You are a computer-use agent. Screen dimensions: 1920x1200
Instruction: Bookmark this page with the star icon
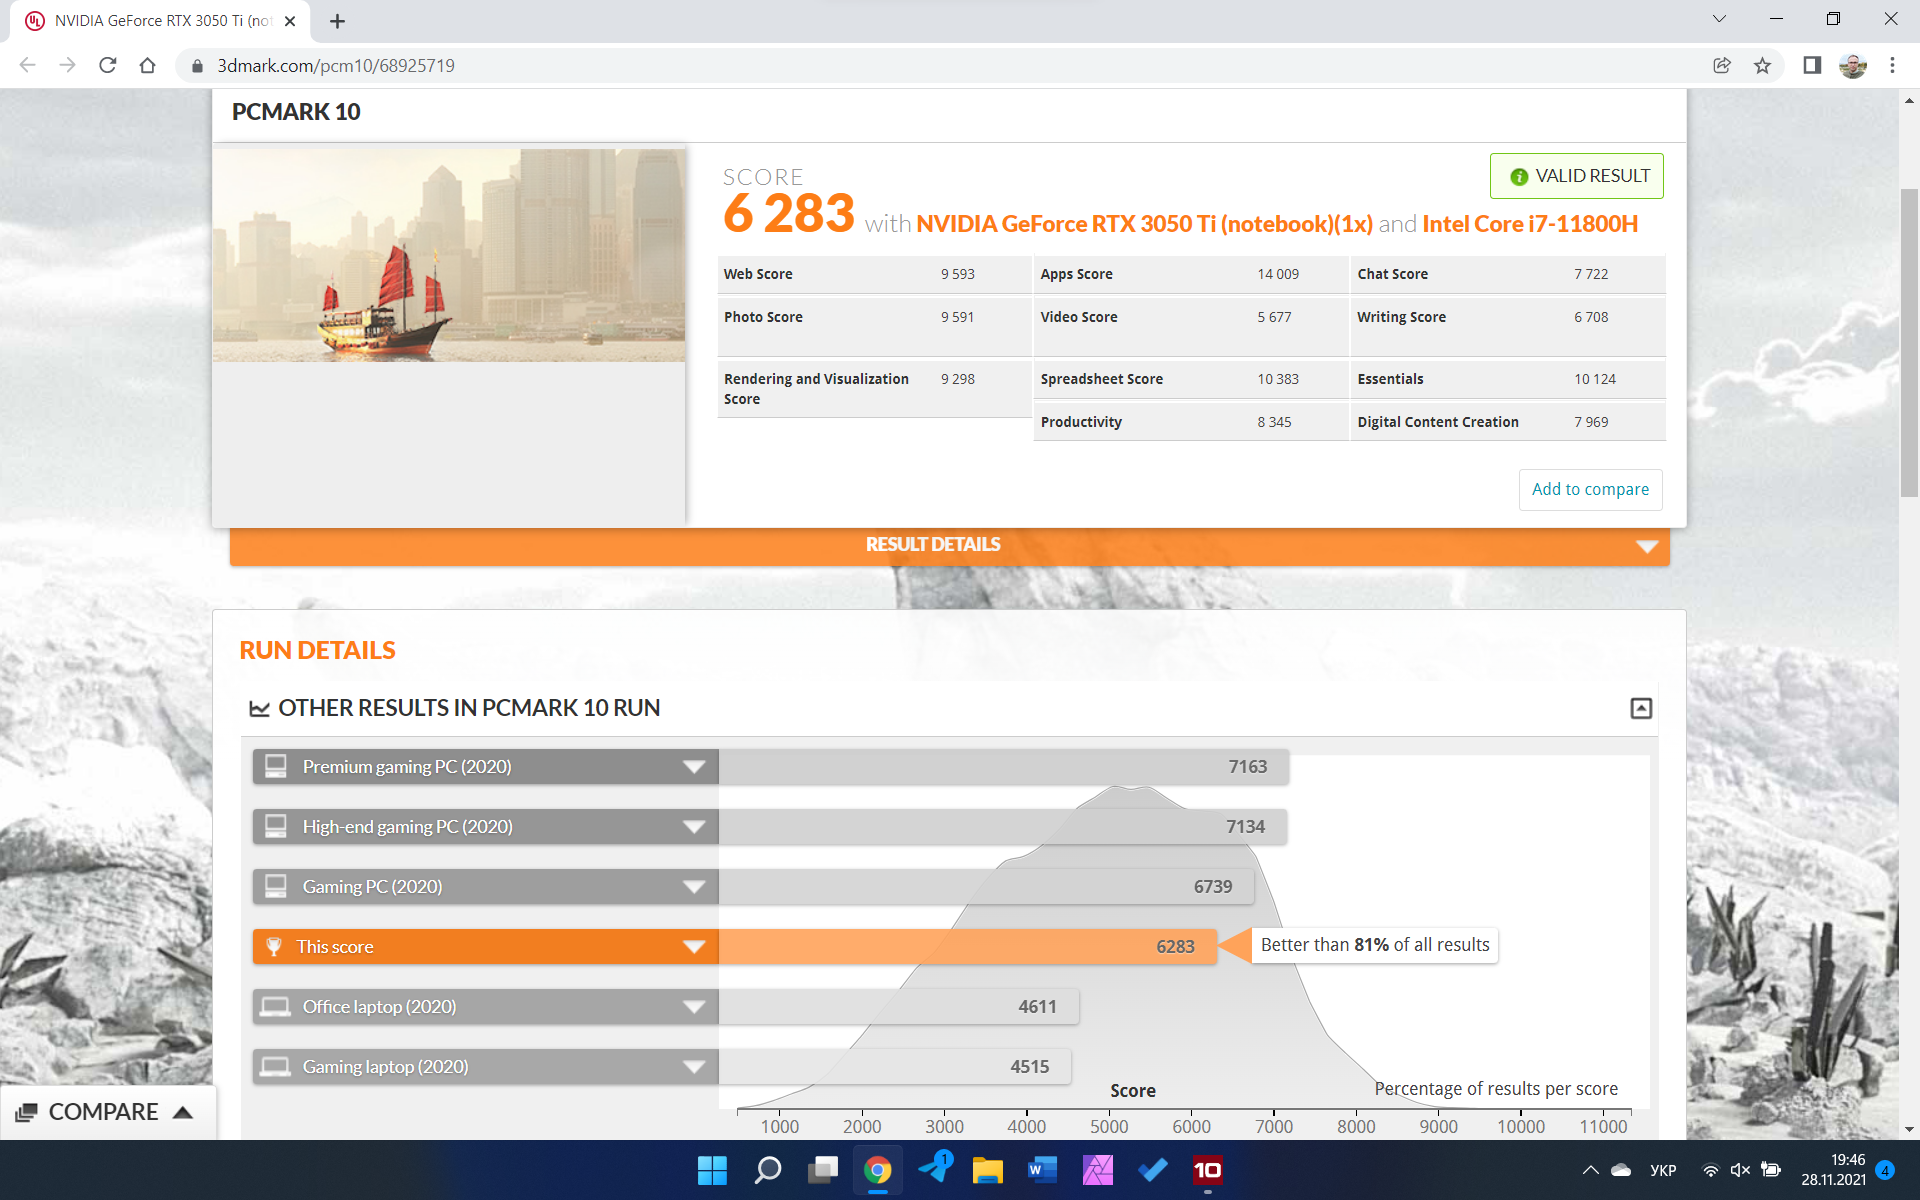[x=1762, y=65]
